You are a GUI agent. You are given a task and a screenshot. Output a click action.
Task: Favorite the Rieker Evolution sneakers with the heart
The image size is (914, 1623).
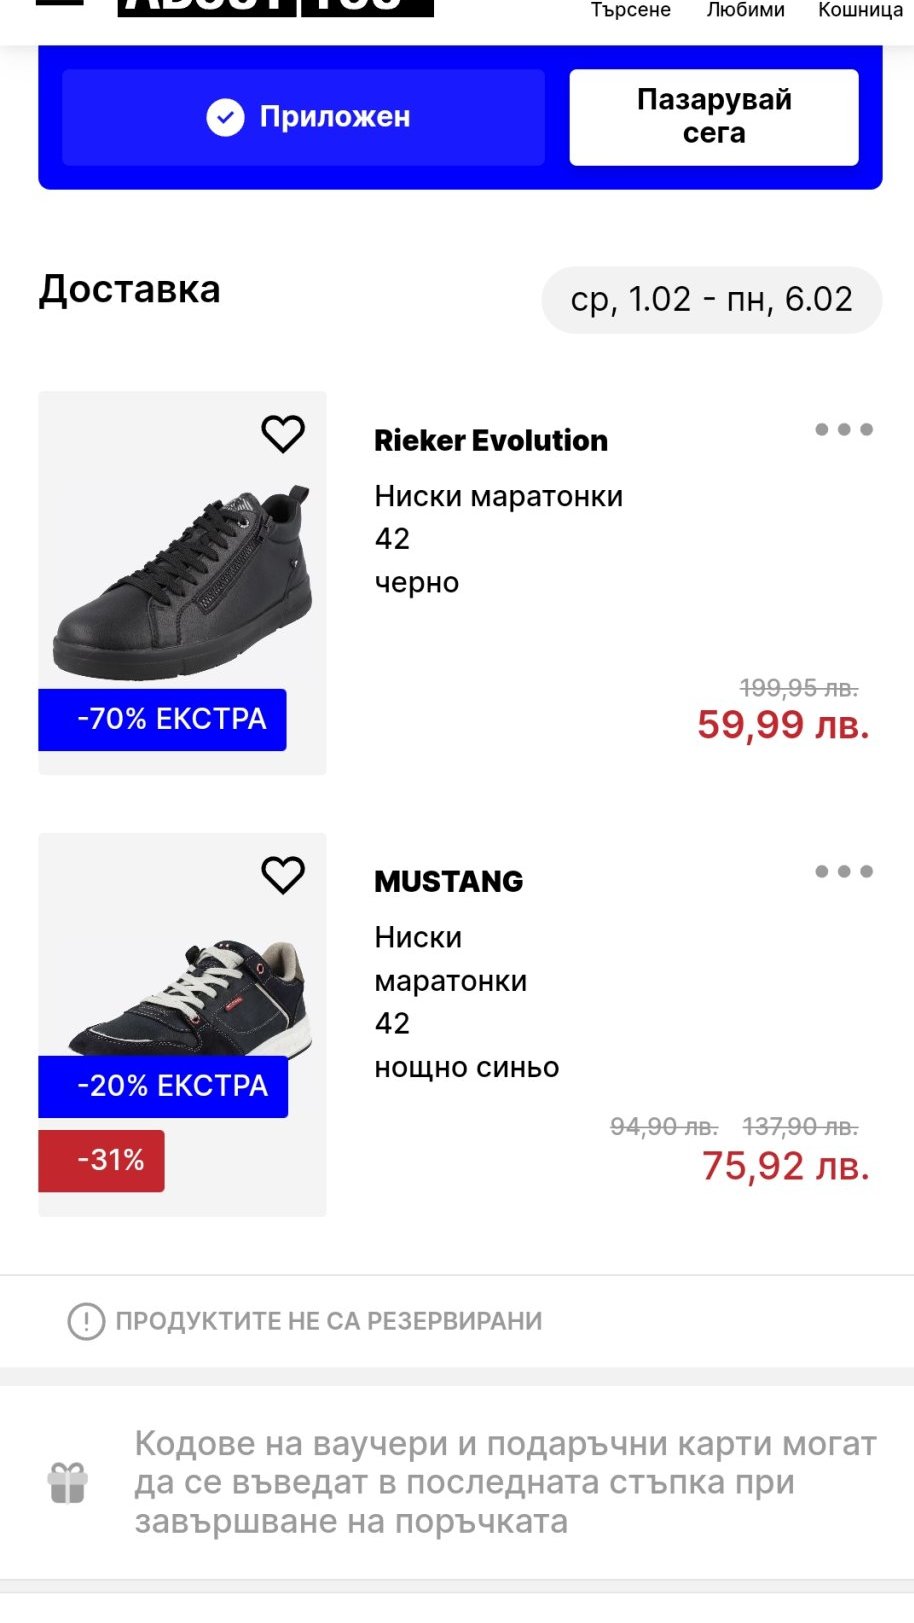tap(283, 434)
